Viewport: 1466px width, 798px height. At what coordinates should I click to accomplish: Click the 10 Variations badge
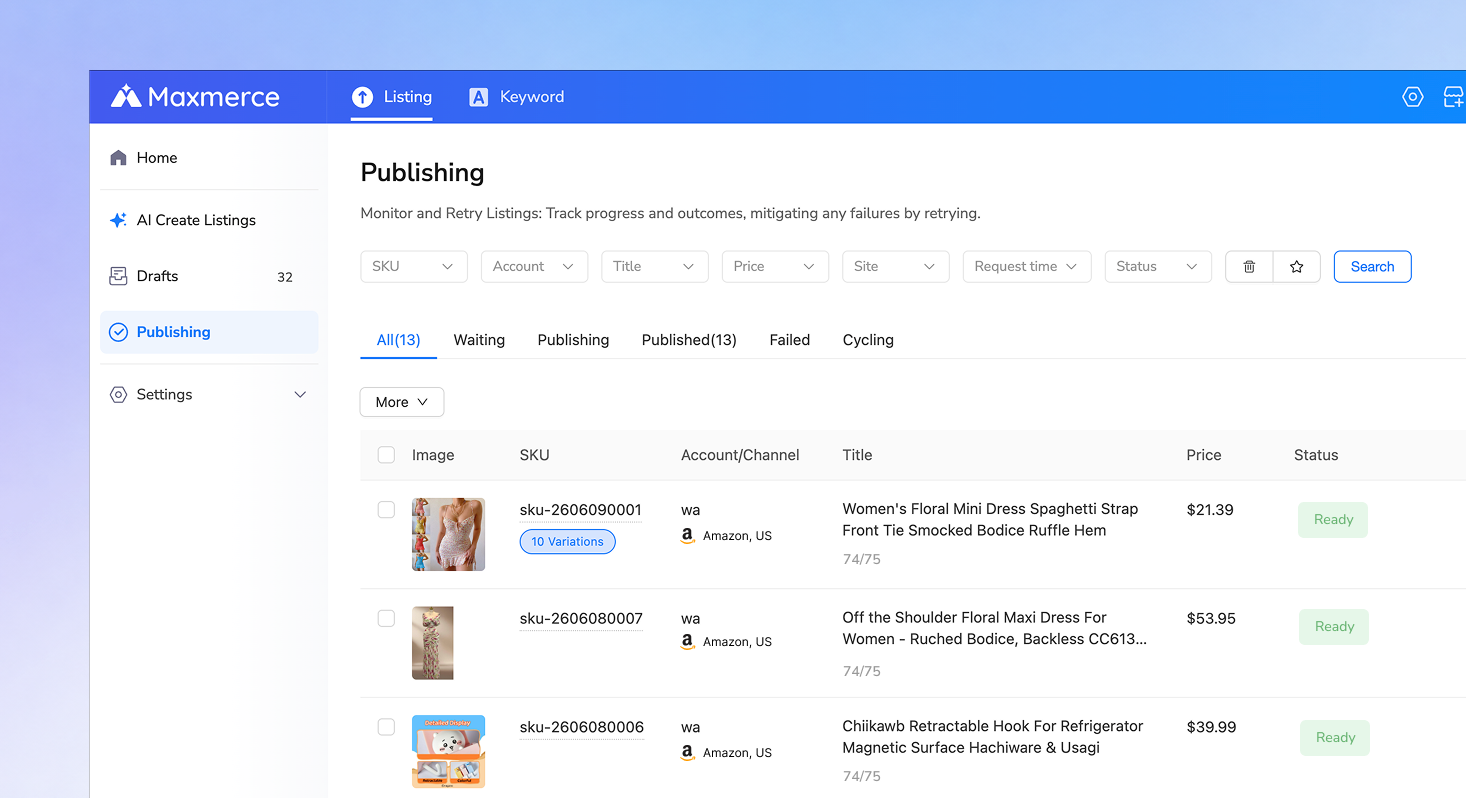(568, 542)
